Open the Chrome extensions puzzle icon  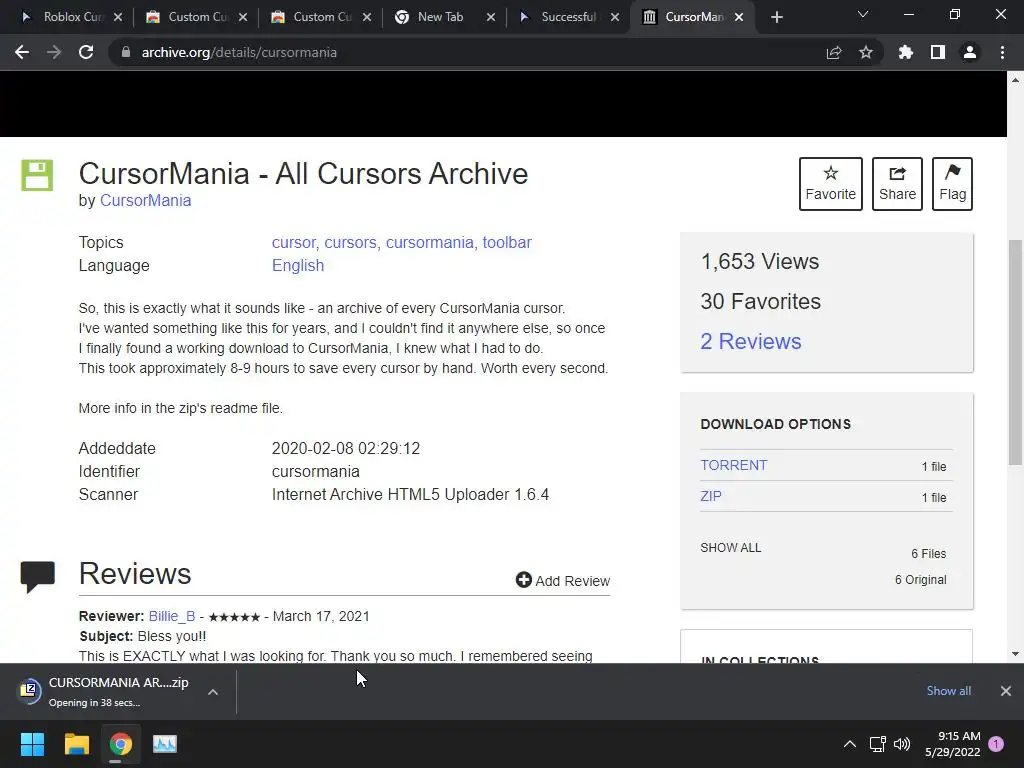pos(905,52)
